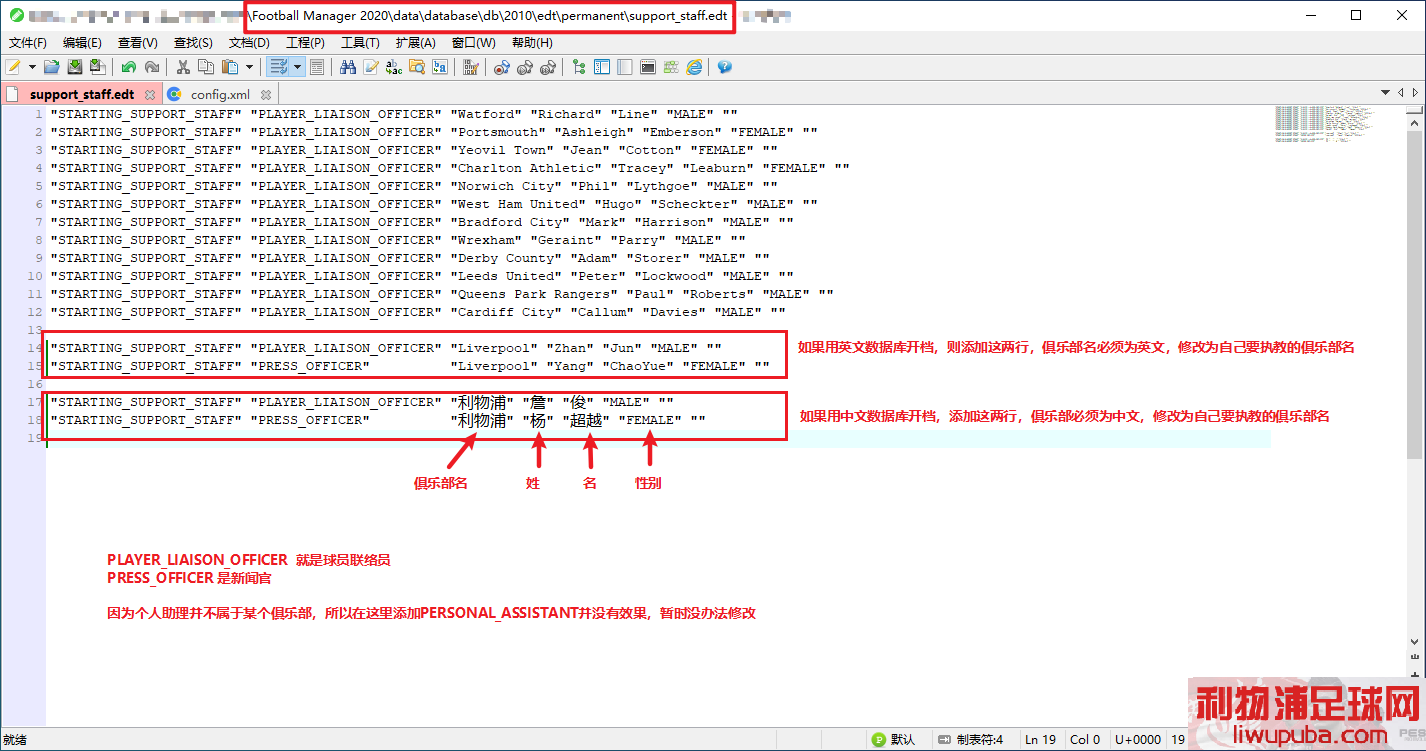Click the page lines icon beside word wrap
The image size is (1426, 751).
click(317, 67)
